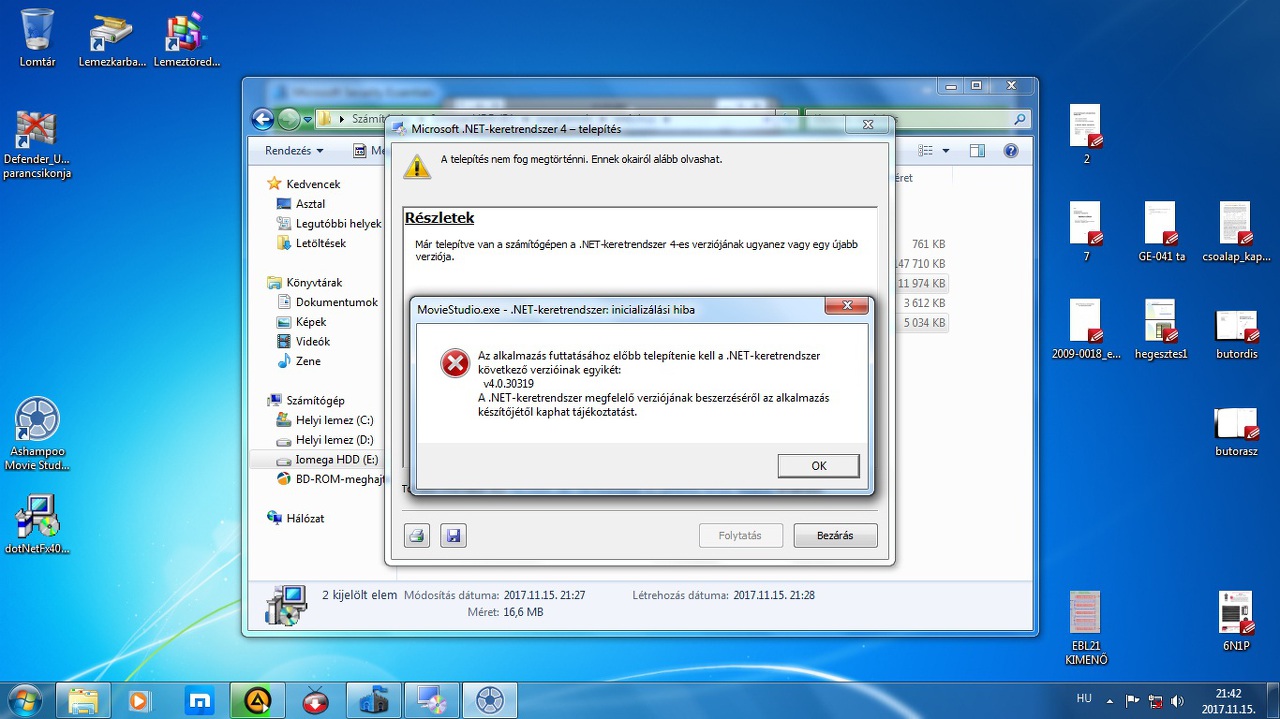The height and width of the screenshot is (719, 1280).
Task: Open the Rendezés dropdown menu
Action: click(294, 151)
